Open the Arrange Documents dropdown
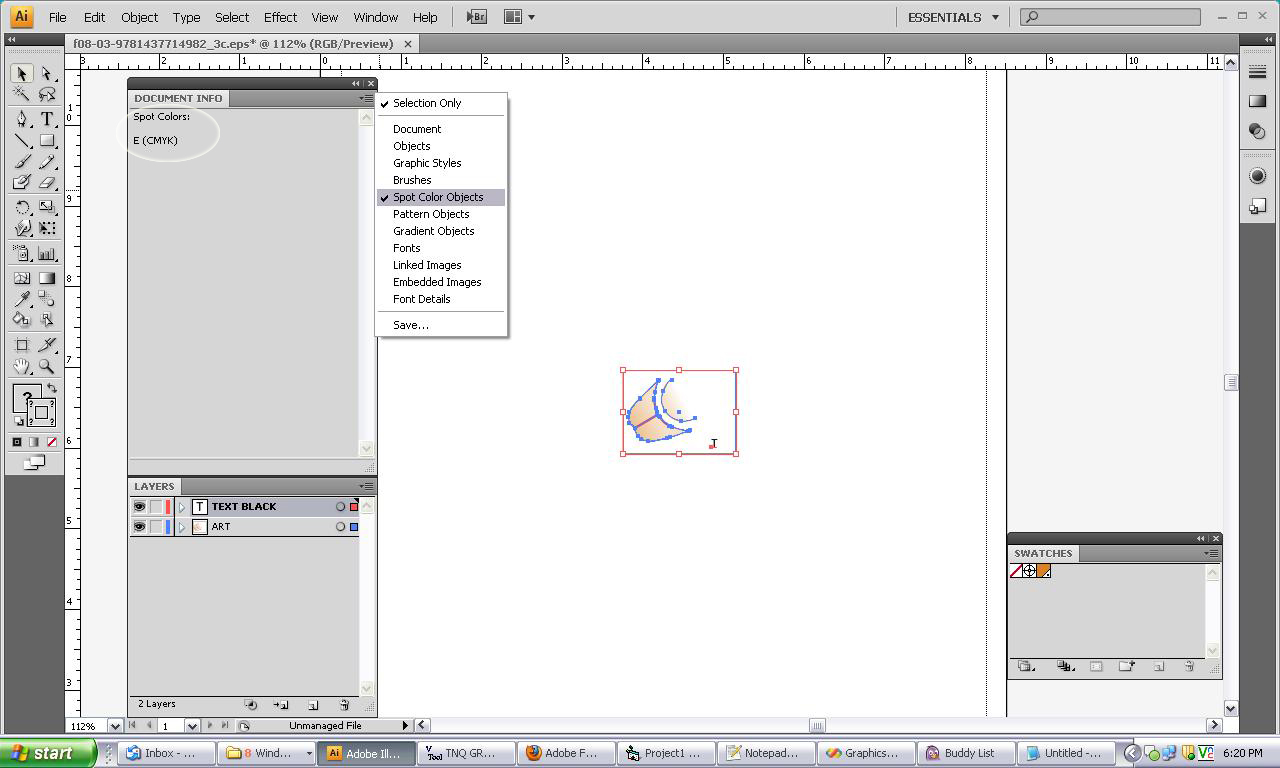1280x768 pixels. [x=519, y=17]
